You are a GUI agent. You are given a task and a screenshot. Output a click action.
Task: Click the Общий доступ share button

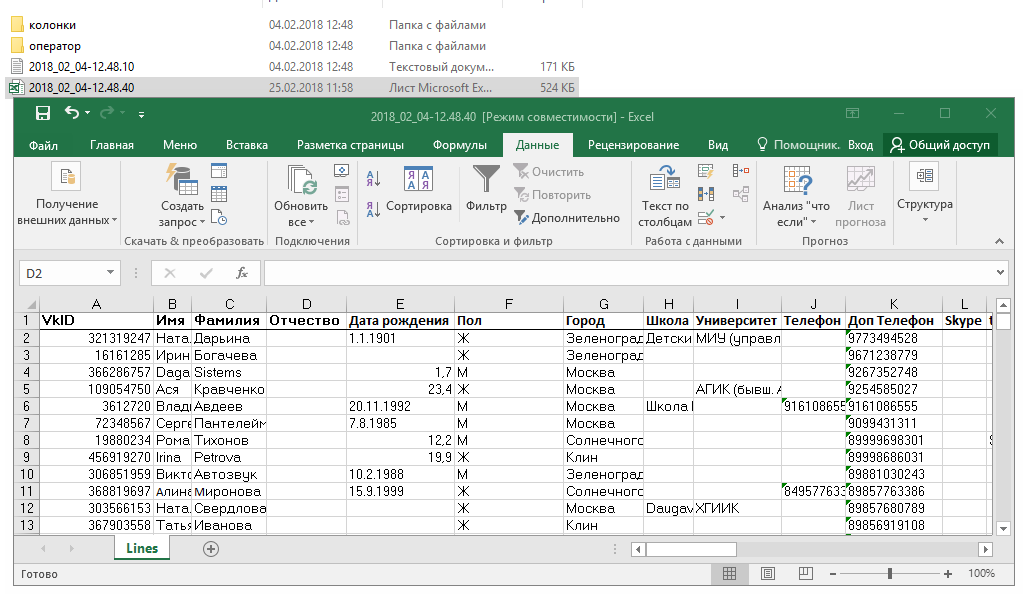(940, 145)
